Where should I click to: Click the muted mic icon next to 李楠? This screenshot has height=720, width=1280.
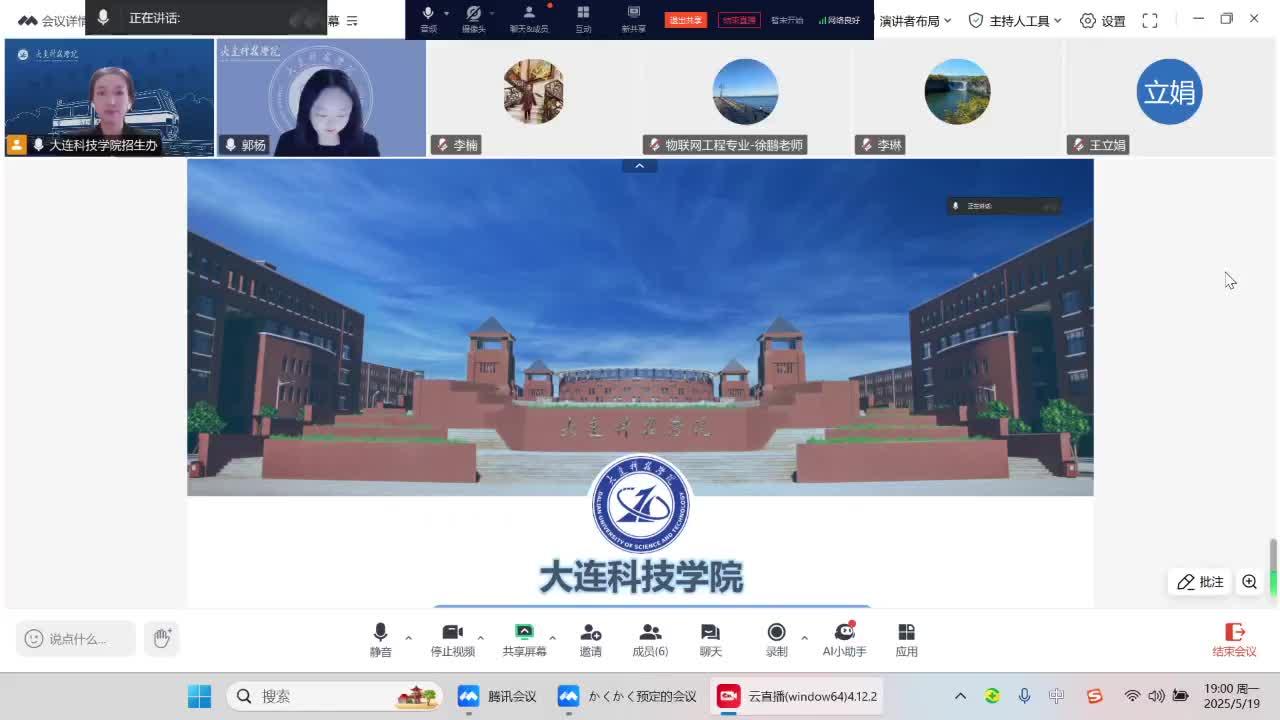(443, 145)
